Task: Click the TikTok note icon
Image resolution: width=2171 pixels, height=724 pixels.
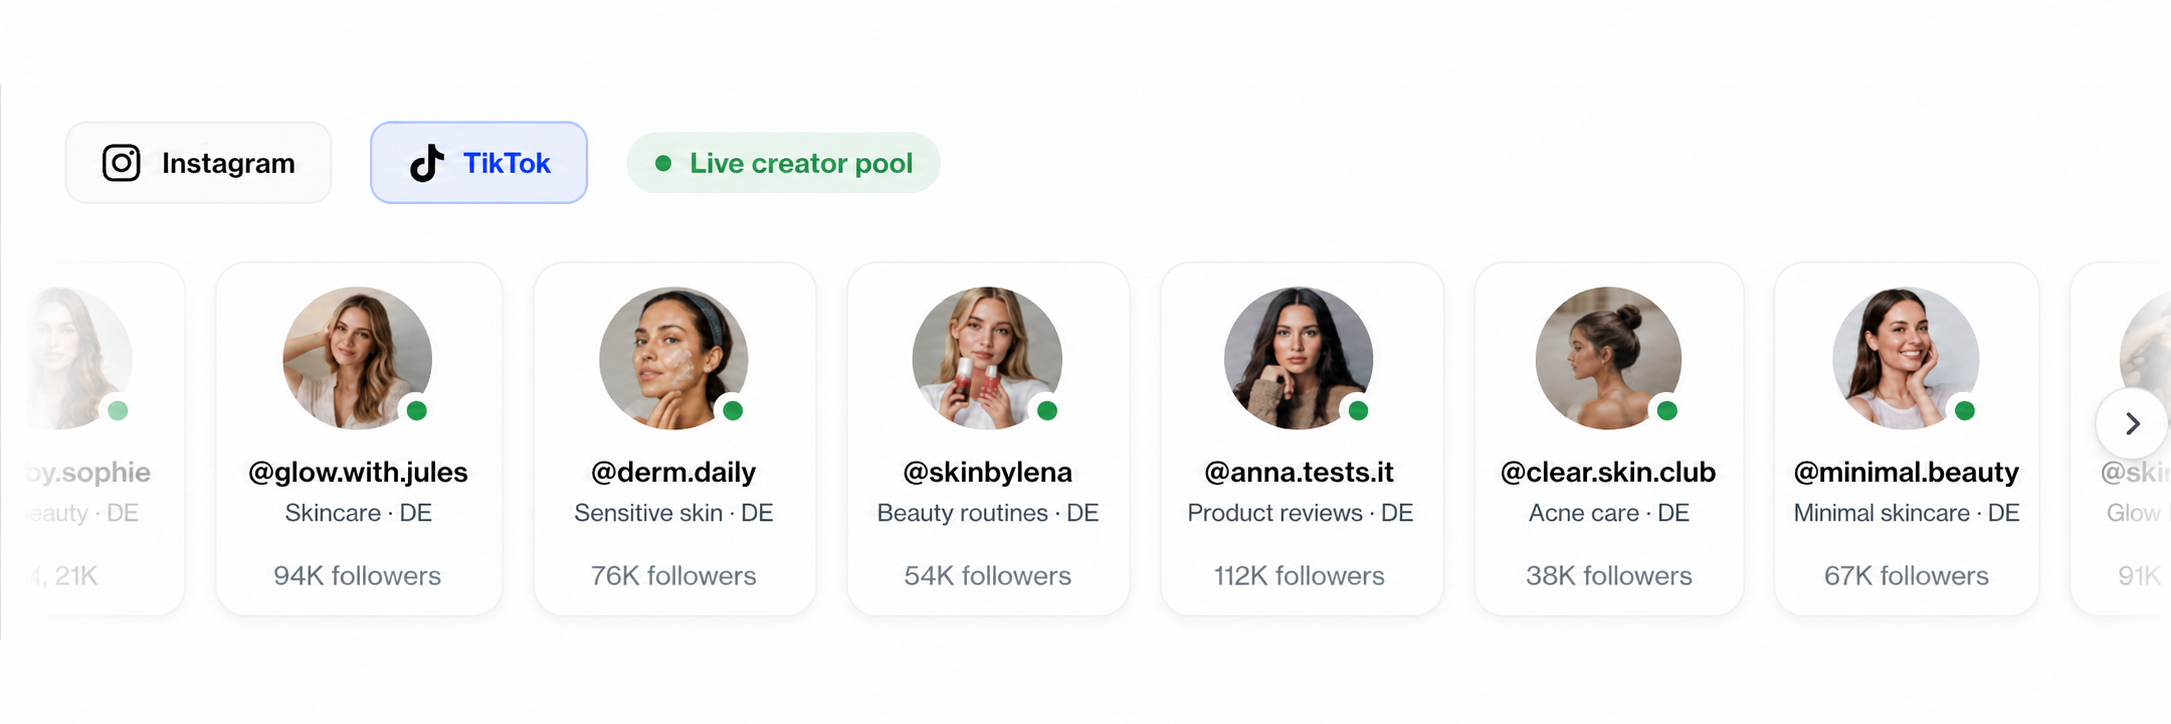Action: click(x=428, y=163)
